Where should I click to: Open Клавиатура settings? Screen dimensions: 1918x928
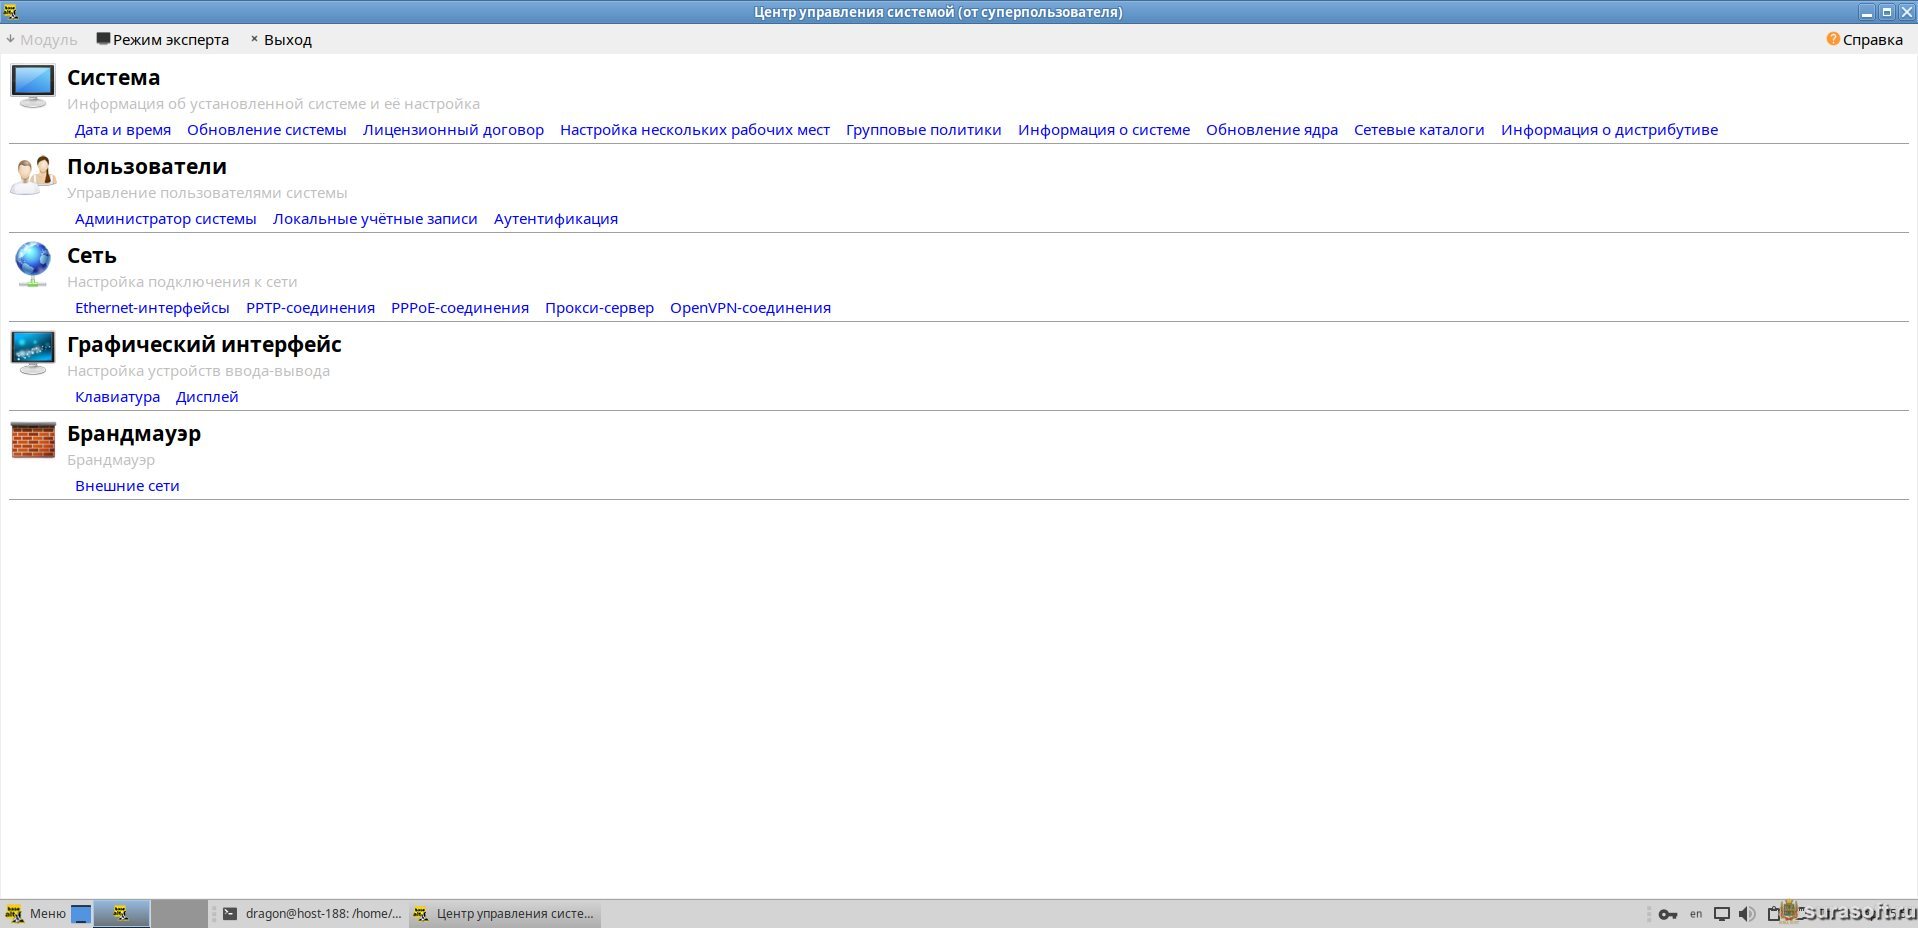point(117,397)
